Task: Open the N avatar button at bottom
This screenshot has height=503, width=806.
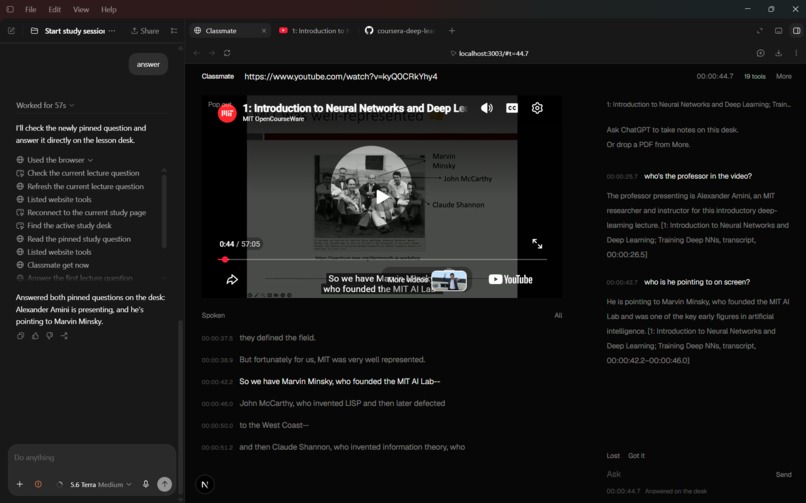Action: (205, 484)
